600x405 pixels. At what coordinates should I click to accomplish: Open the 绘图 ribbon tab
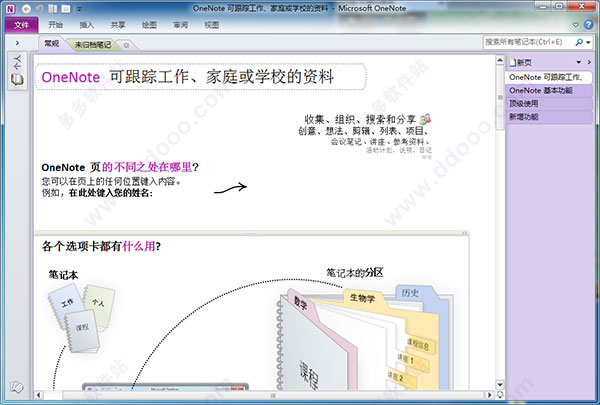click(149, 25)
